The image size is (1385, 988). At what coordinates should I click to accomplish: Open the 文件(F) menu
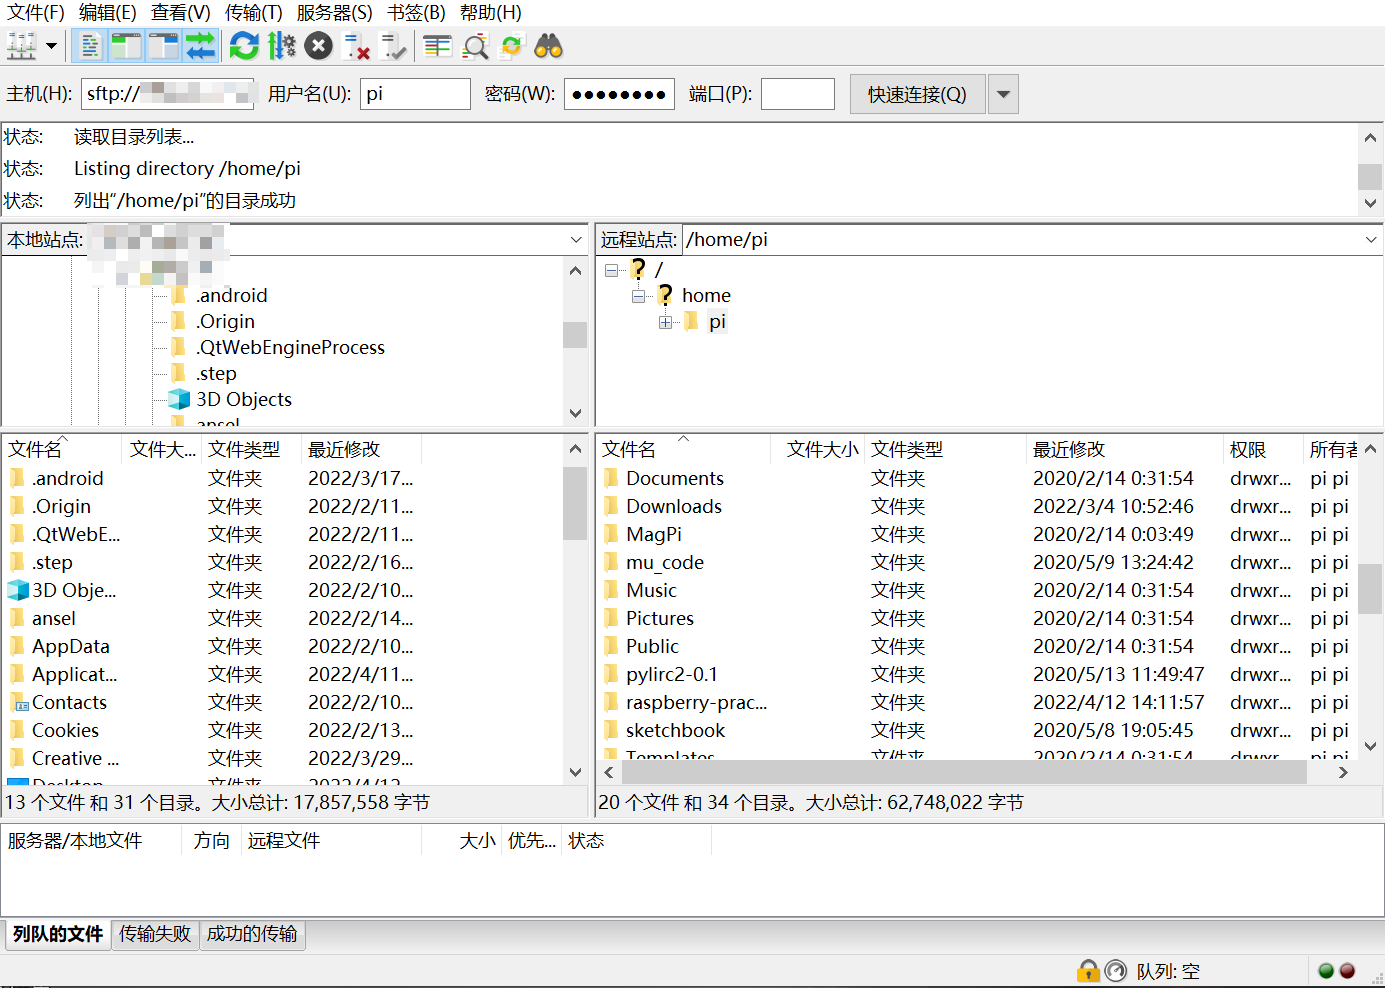[36, 13]
